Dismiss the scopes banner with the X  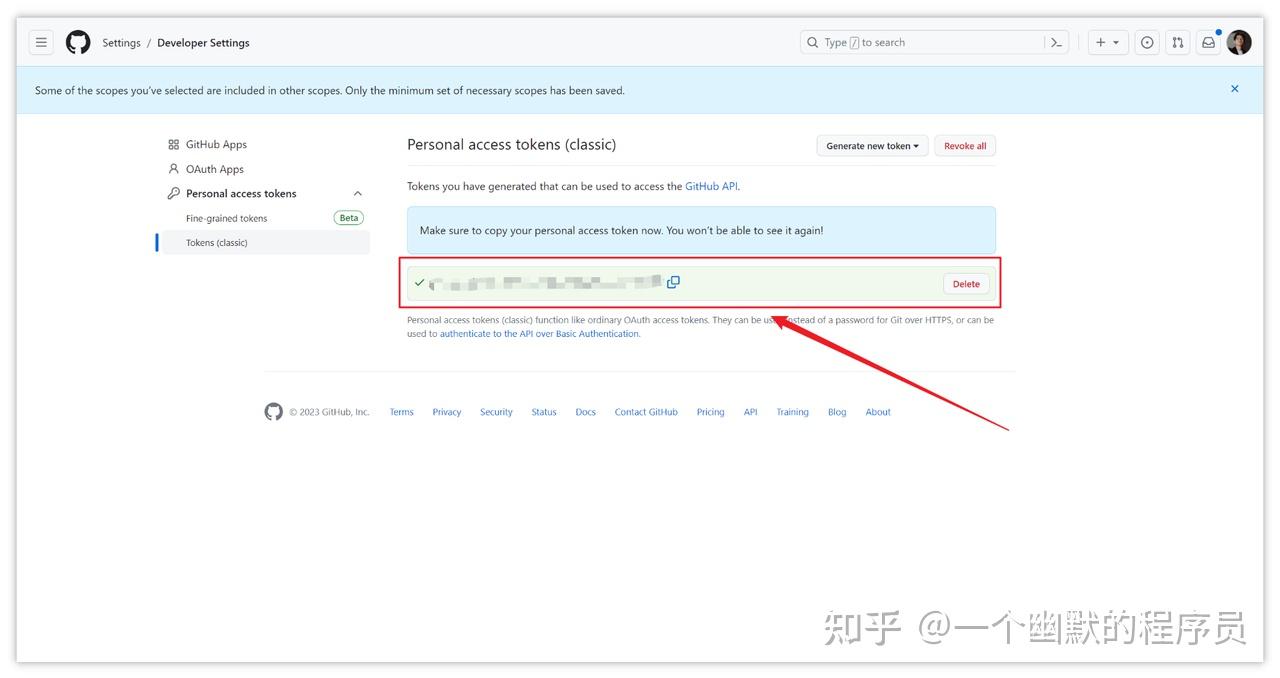click(x=1234, y=88)
